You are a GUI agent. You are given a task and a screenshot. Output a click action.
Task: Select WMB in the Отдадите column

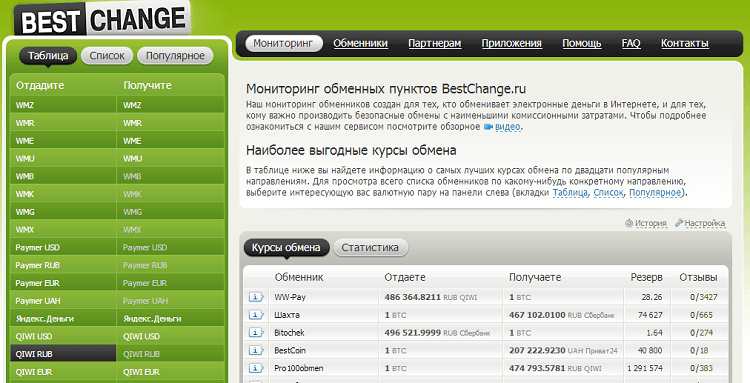pos(63,176)
